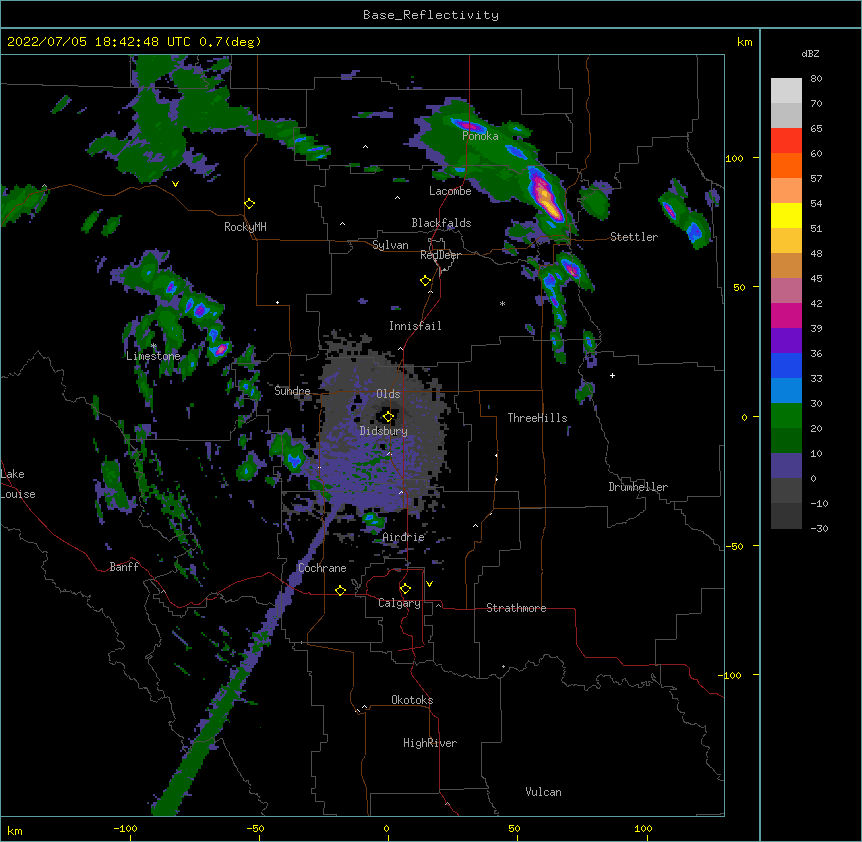862x842 pixels.
Task: Select the ThreeHills label
Action: [x=537, y=418]
